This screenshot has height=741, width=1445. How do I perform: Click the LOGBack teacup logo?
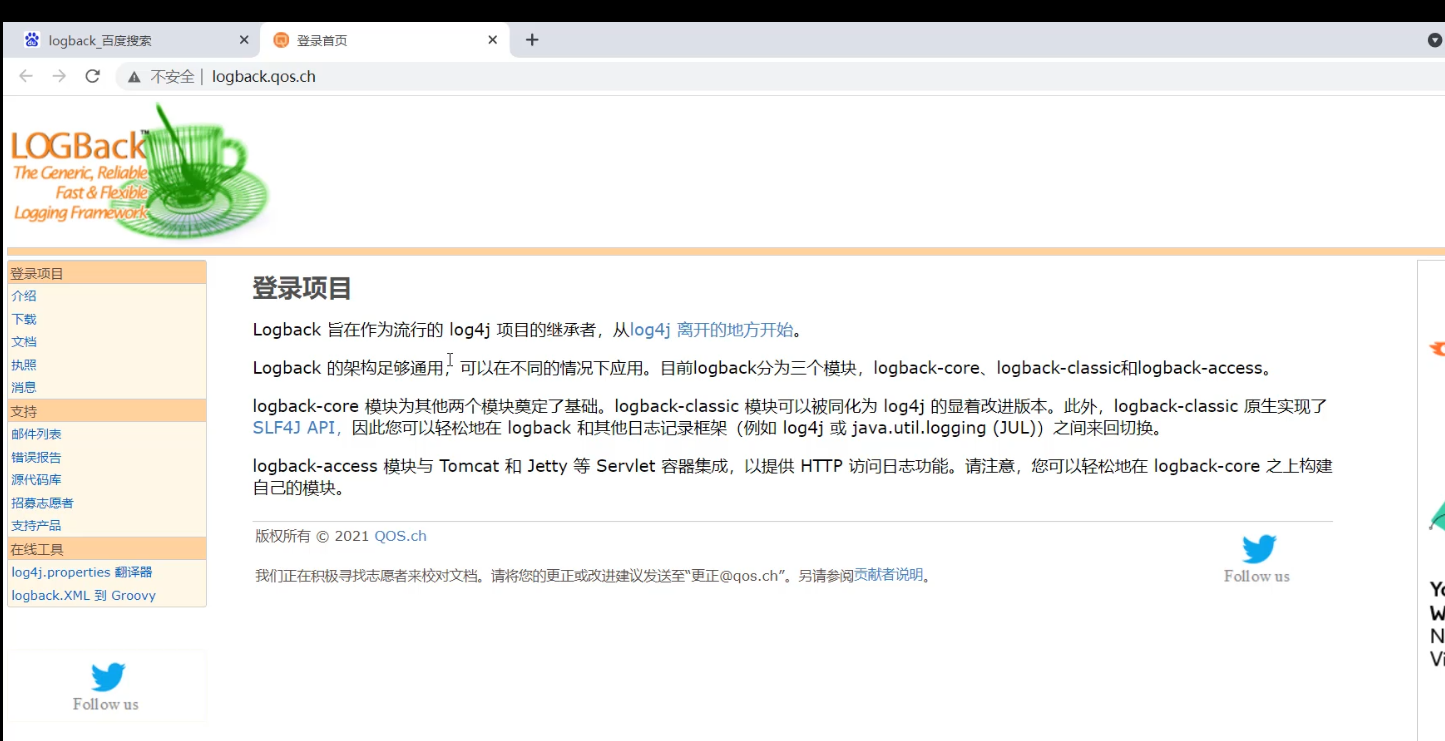[140, 171]
